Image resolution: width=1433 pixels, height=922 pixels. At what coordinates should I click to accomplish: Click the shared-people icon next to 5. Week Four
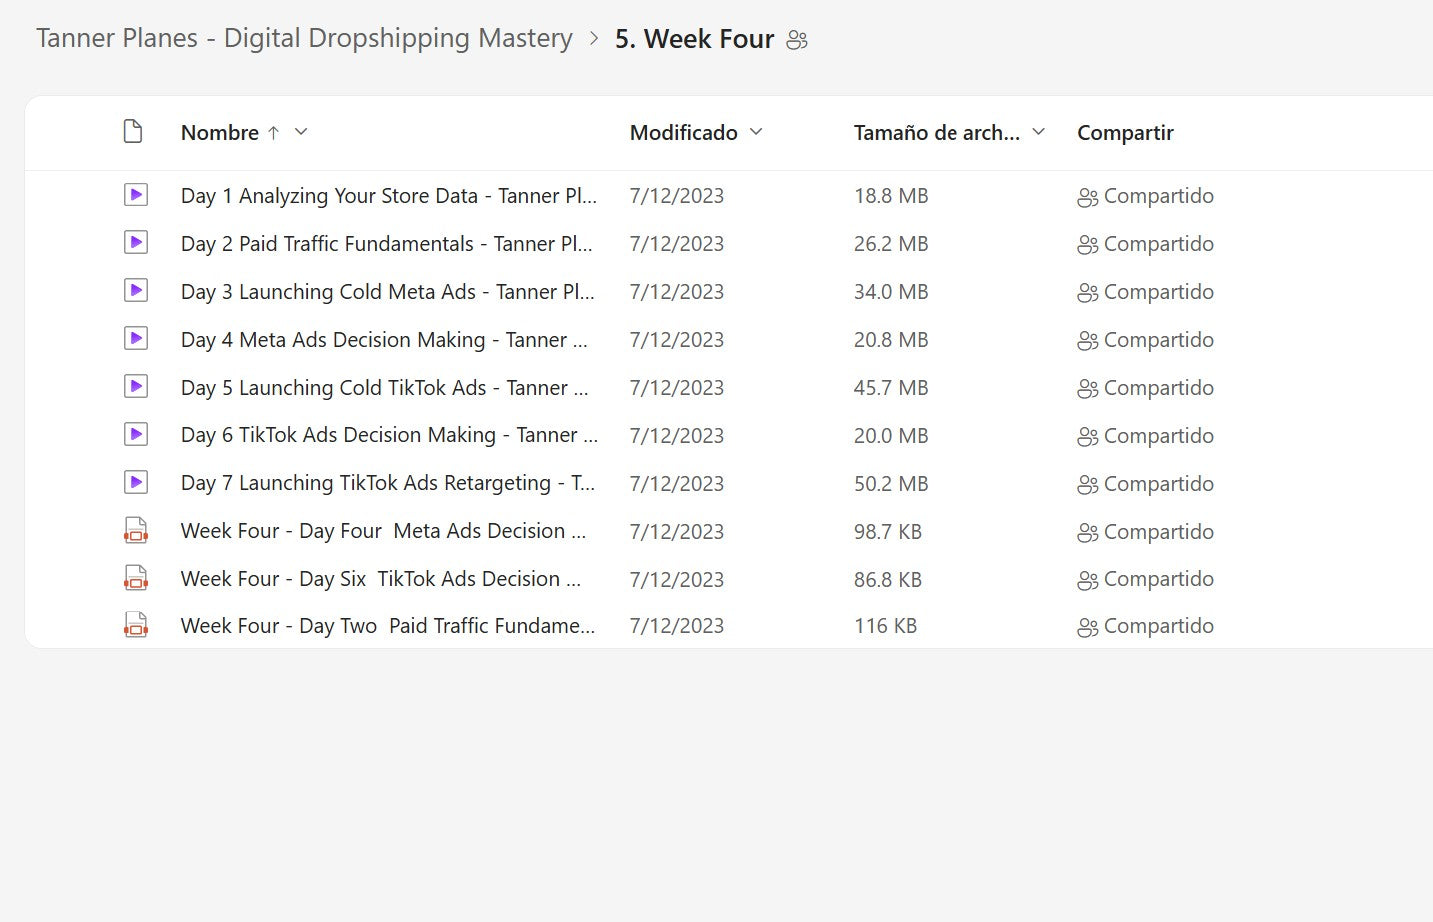click(x=797, y=40)
